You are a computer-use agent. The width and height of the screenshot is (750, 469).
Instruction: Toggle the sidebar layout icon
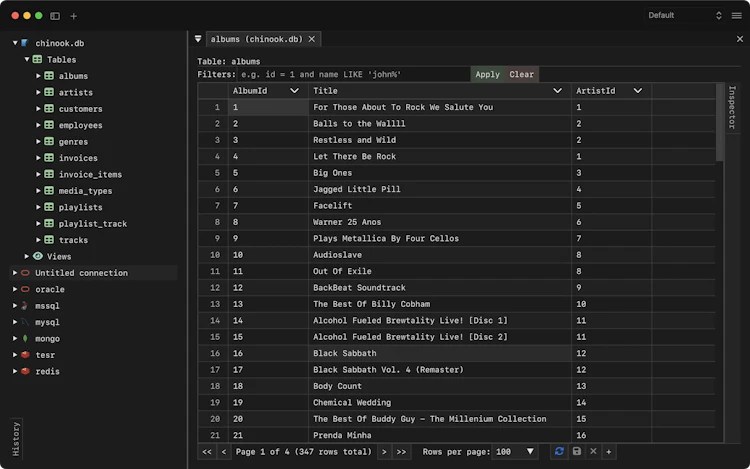[x=55, y=16]
